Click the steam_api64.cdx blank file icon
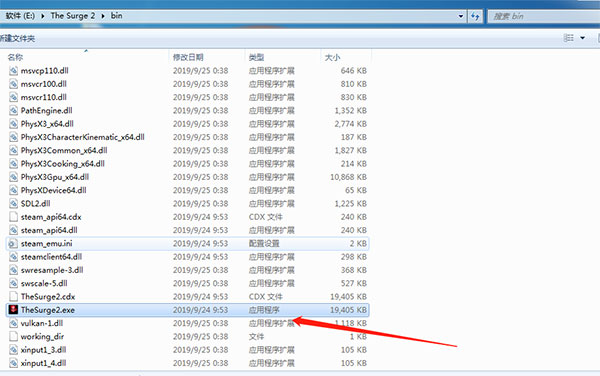600x376 pixels. point(13,217)
